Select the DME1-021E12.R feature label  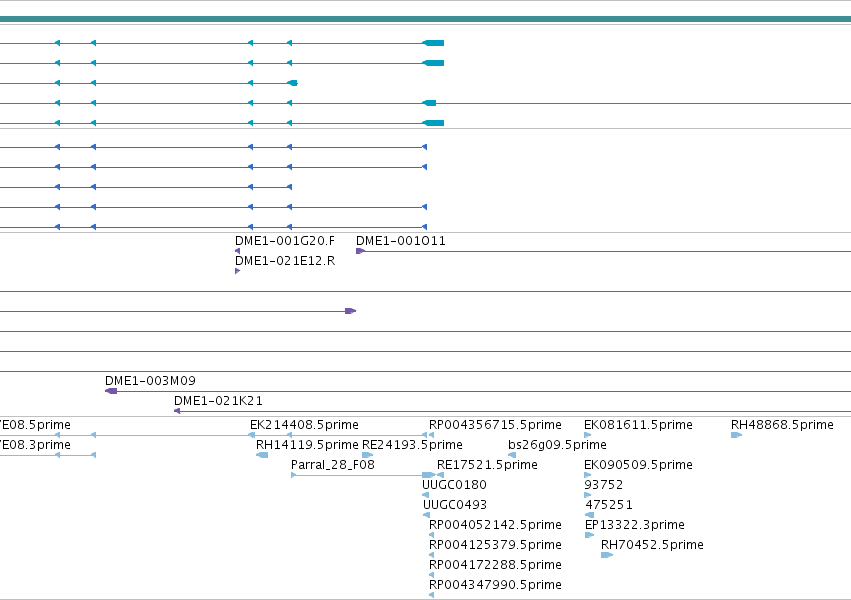[285, 261]
